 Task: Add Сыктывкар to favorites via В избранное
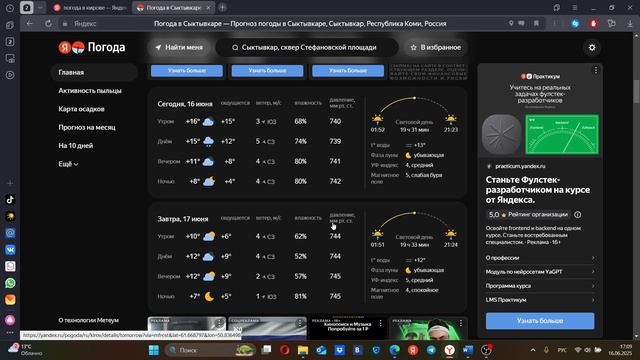coord(436,47)
